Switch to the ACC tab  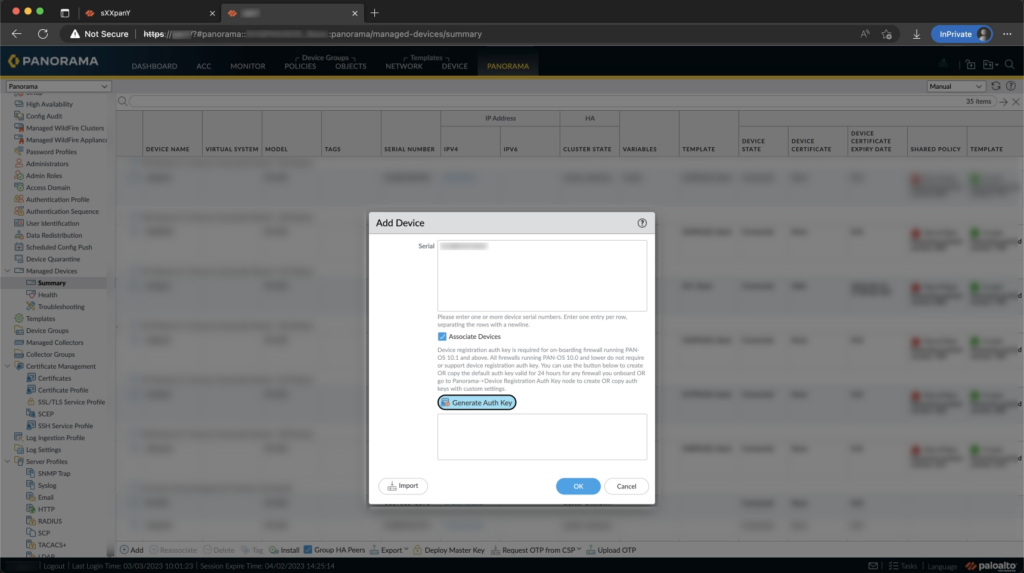coord(204,66)
